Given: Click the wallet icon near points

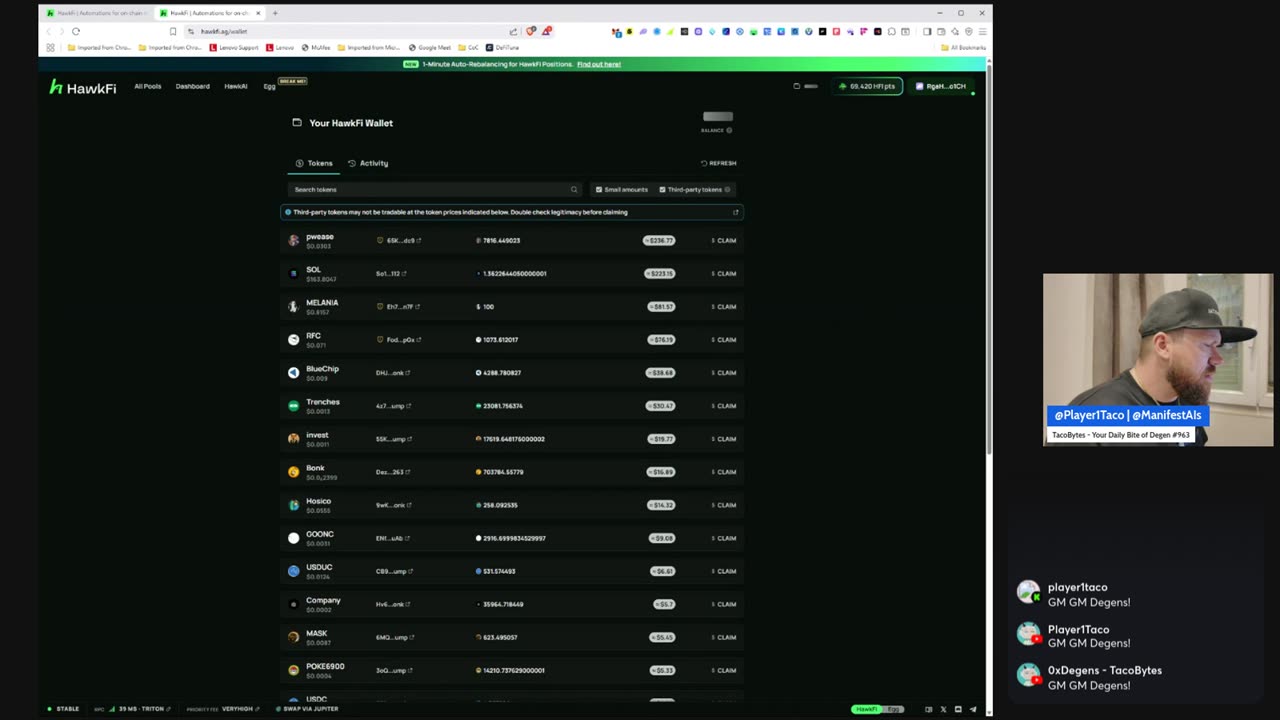Looking at the screenshot, I should click(x=797, y=86).
